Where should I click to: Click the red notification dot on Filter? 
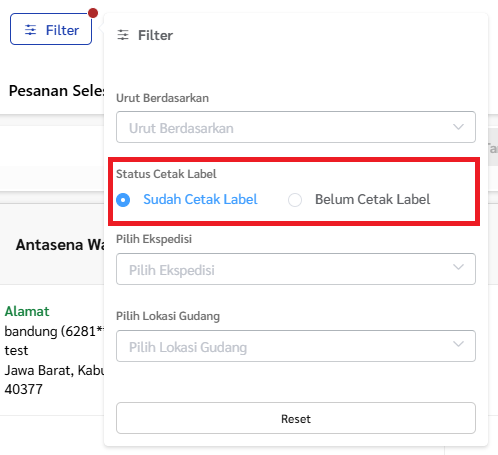click(x=93, y=13)
